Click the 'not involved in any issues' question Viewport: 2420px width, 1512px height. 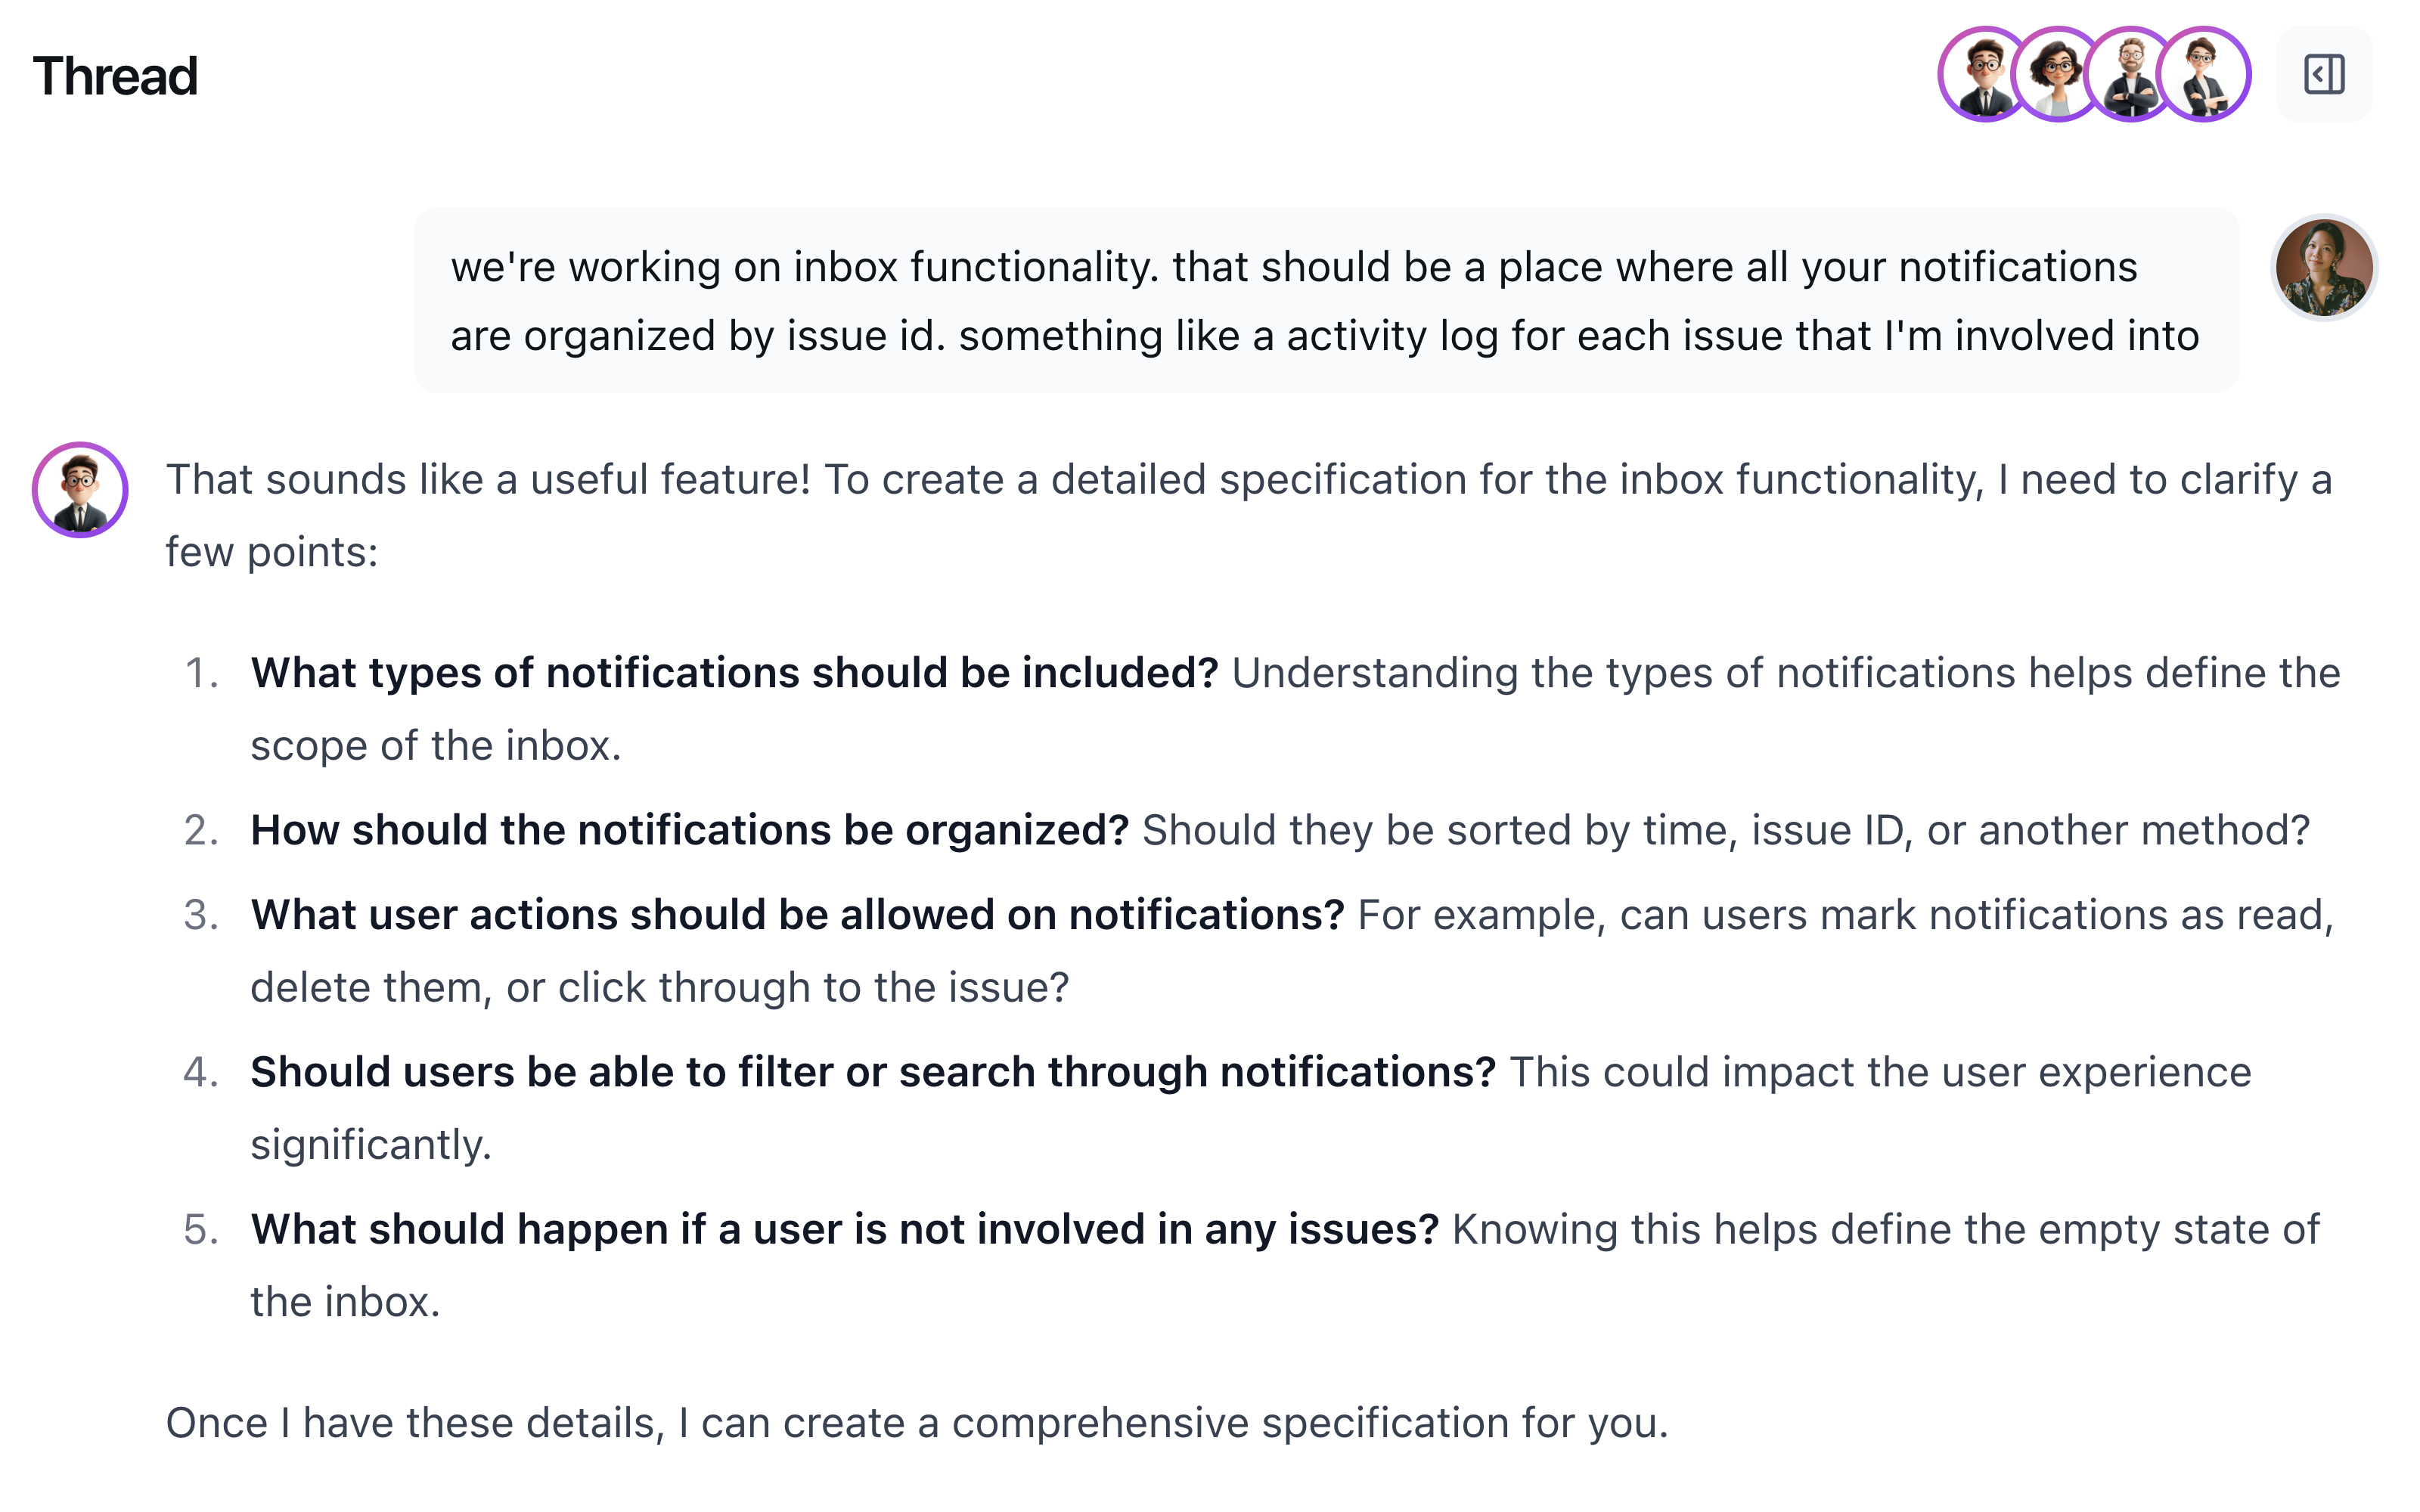[x=844, y=1229]
